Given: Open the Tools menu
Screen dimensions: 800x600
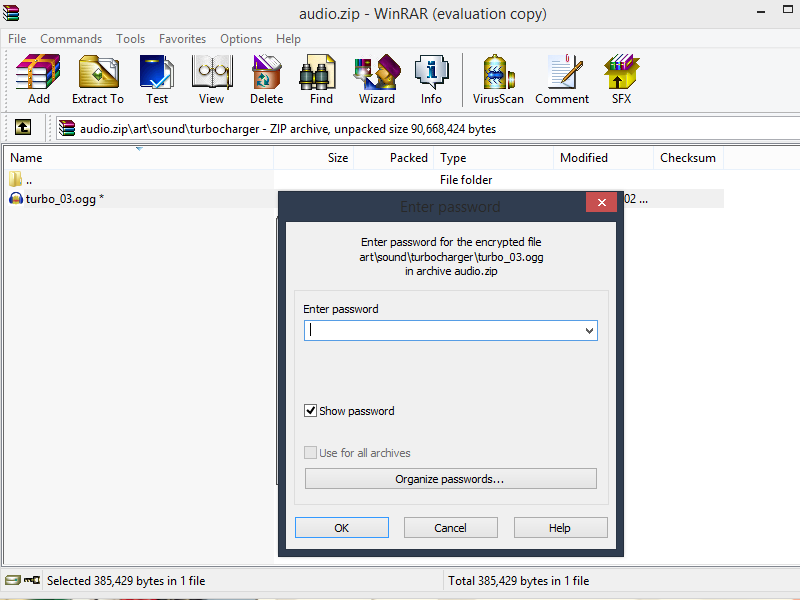Looking at the screenshot, I should point(131,39).
